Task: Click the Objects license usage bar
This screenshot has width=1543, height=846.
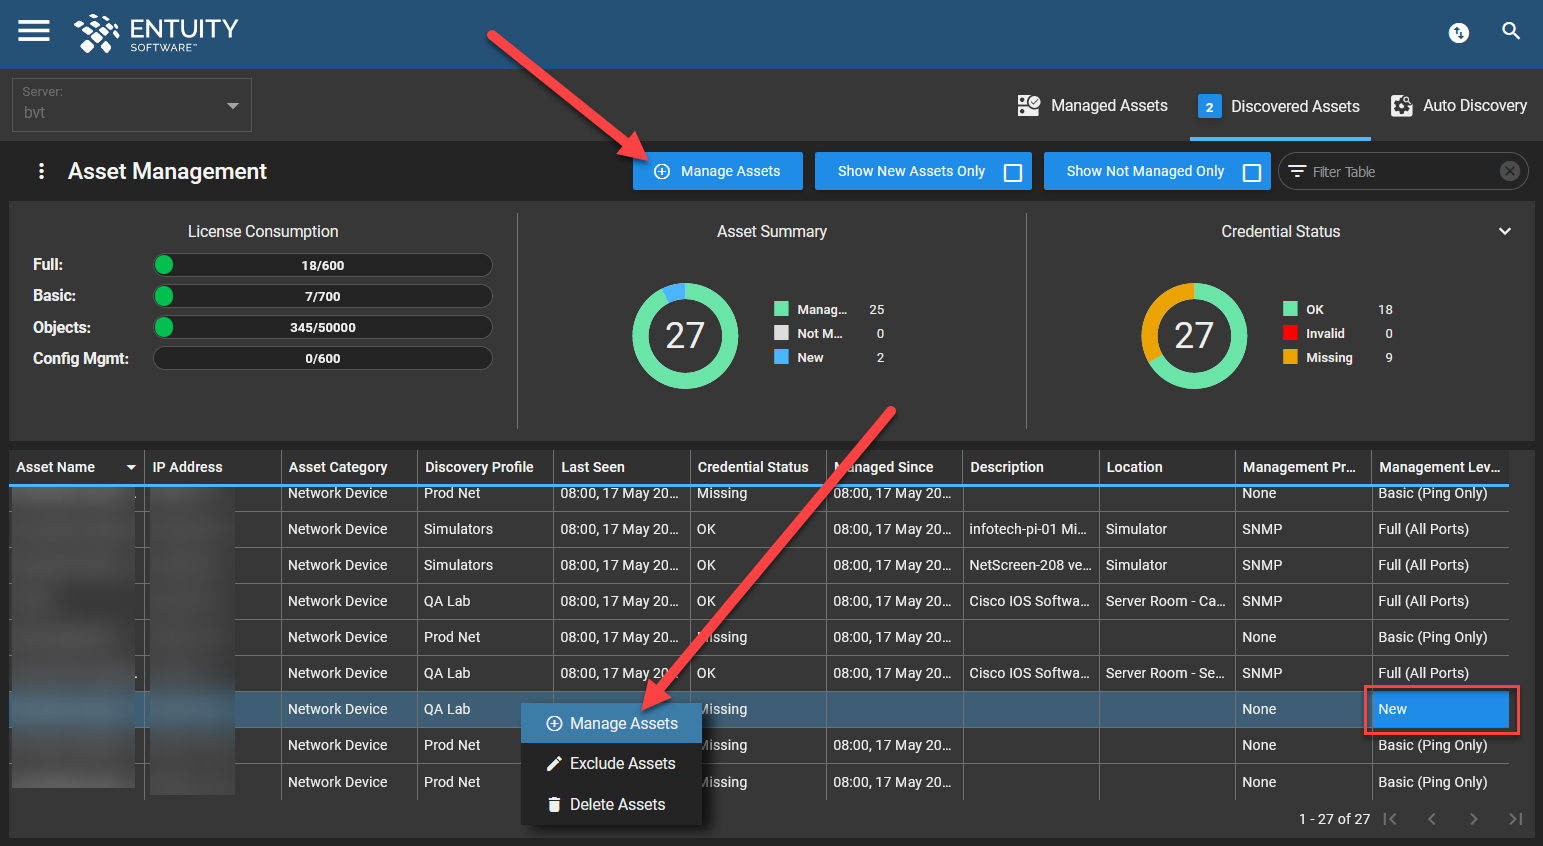Action: 322,327
